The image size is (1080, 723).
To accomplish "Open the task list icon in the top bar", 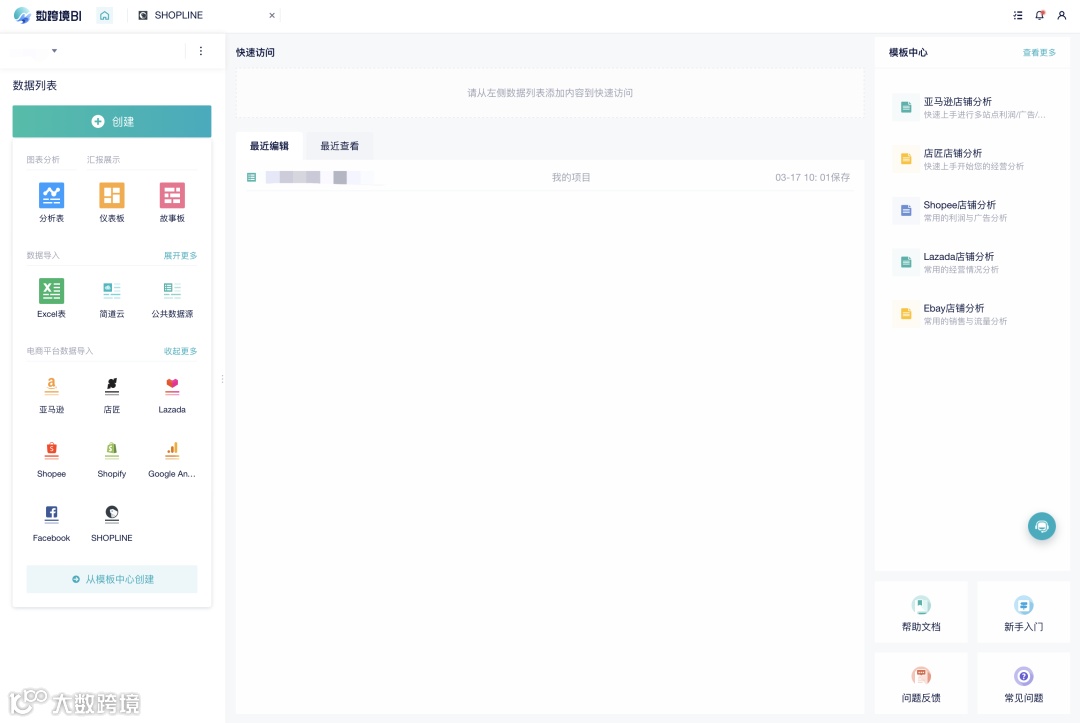I will point(1017,15).
